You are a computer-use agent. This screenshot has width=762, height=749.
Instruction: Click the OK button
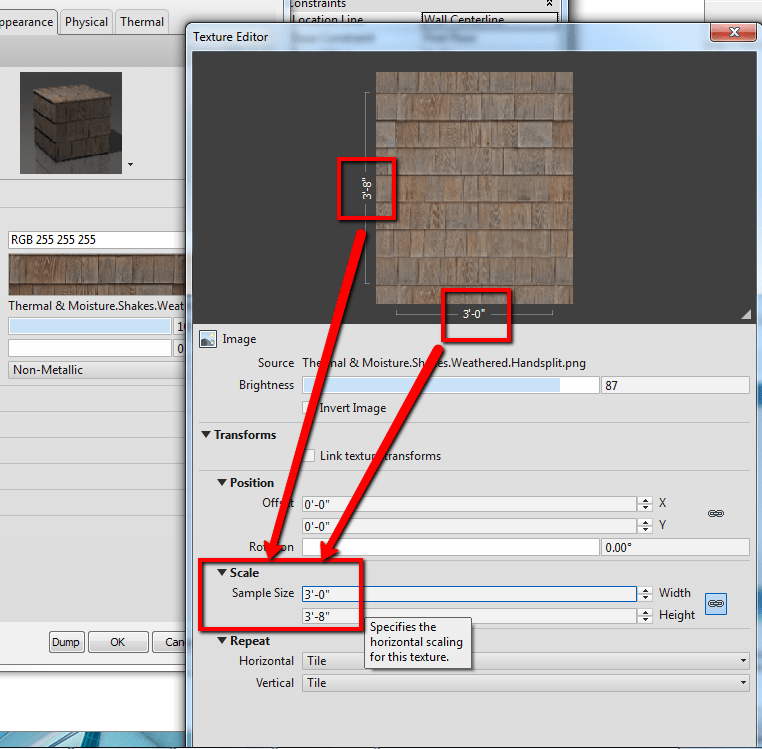pos(118,642)
